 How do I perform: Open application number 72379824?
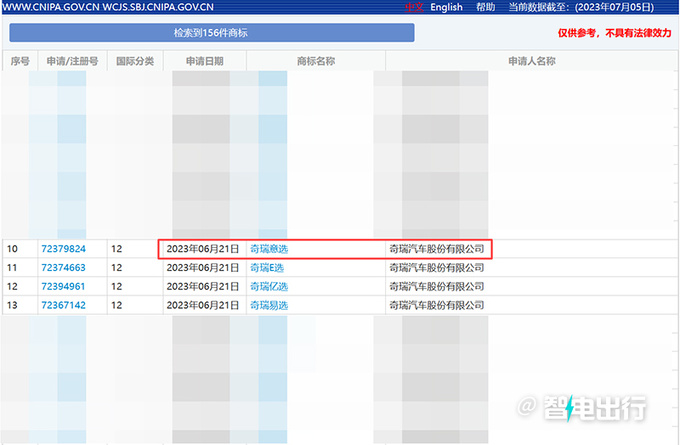point(63,249)
